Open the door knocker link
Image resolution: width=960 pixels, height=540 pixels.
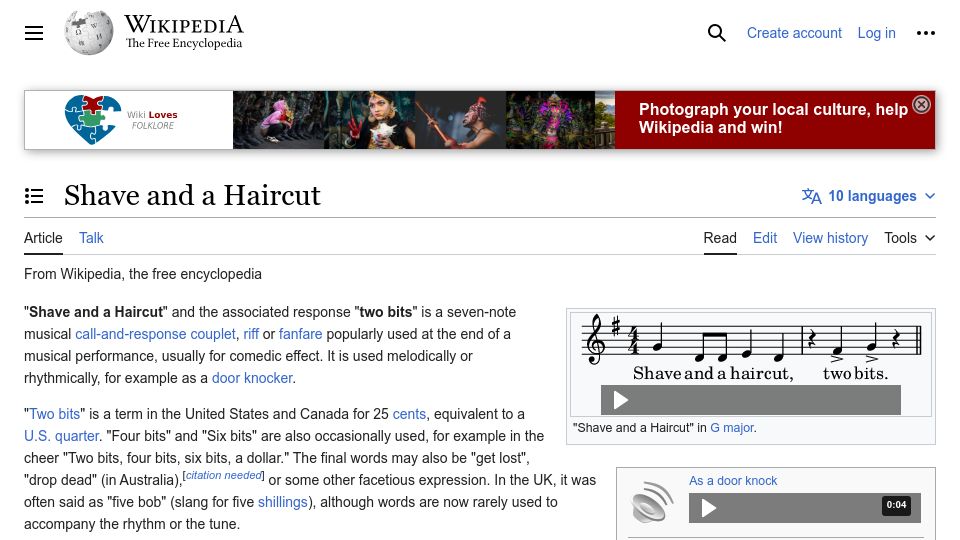point(252,378)
